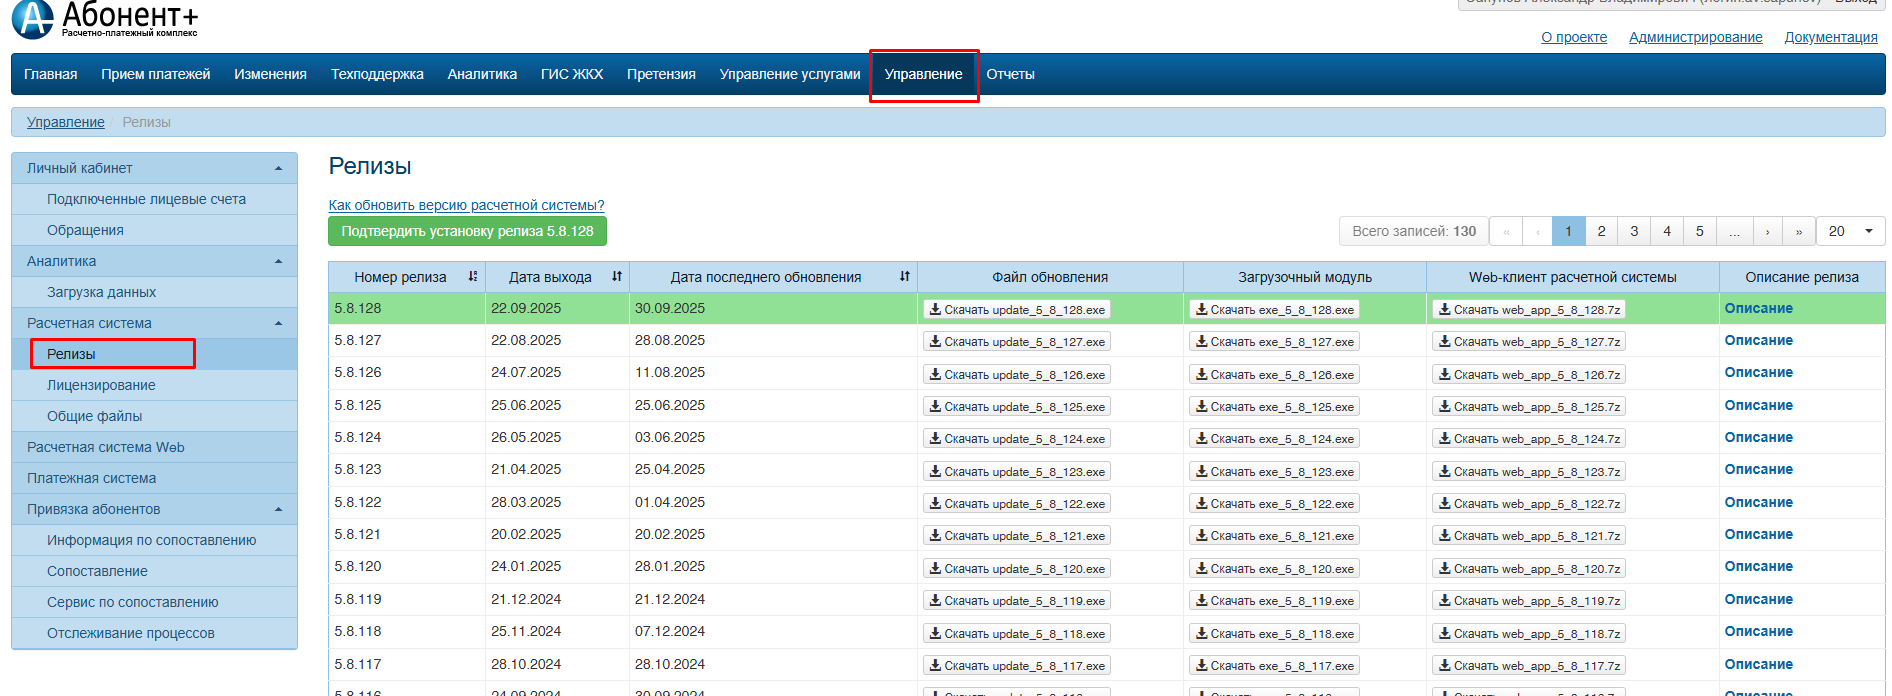The image size is (1892, 696).
Task: Sort by Дата последнего обновления column
Action: (x=904, y=277)
